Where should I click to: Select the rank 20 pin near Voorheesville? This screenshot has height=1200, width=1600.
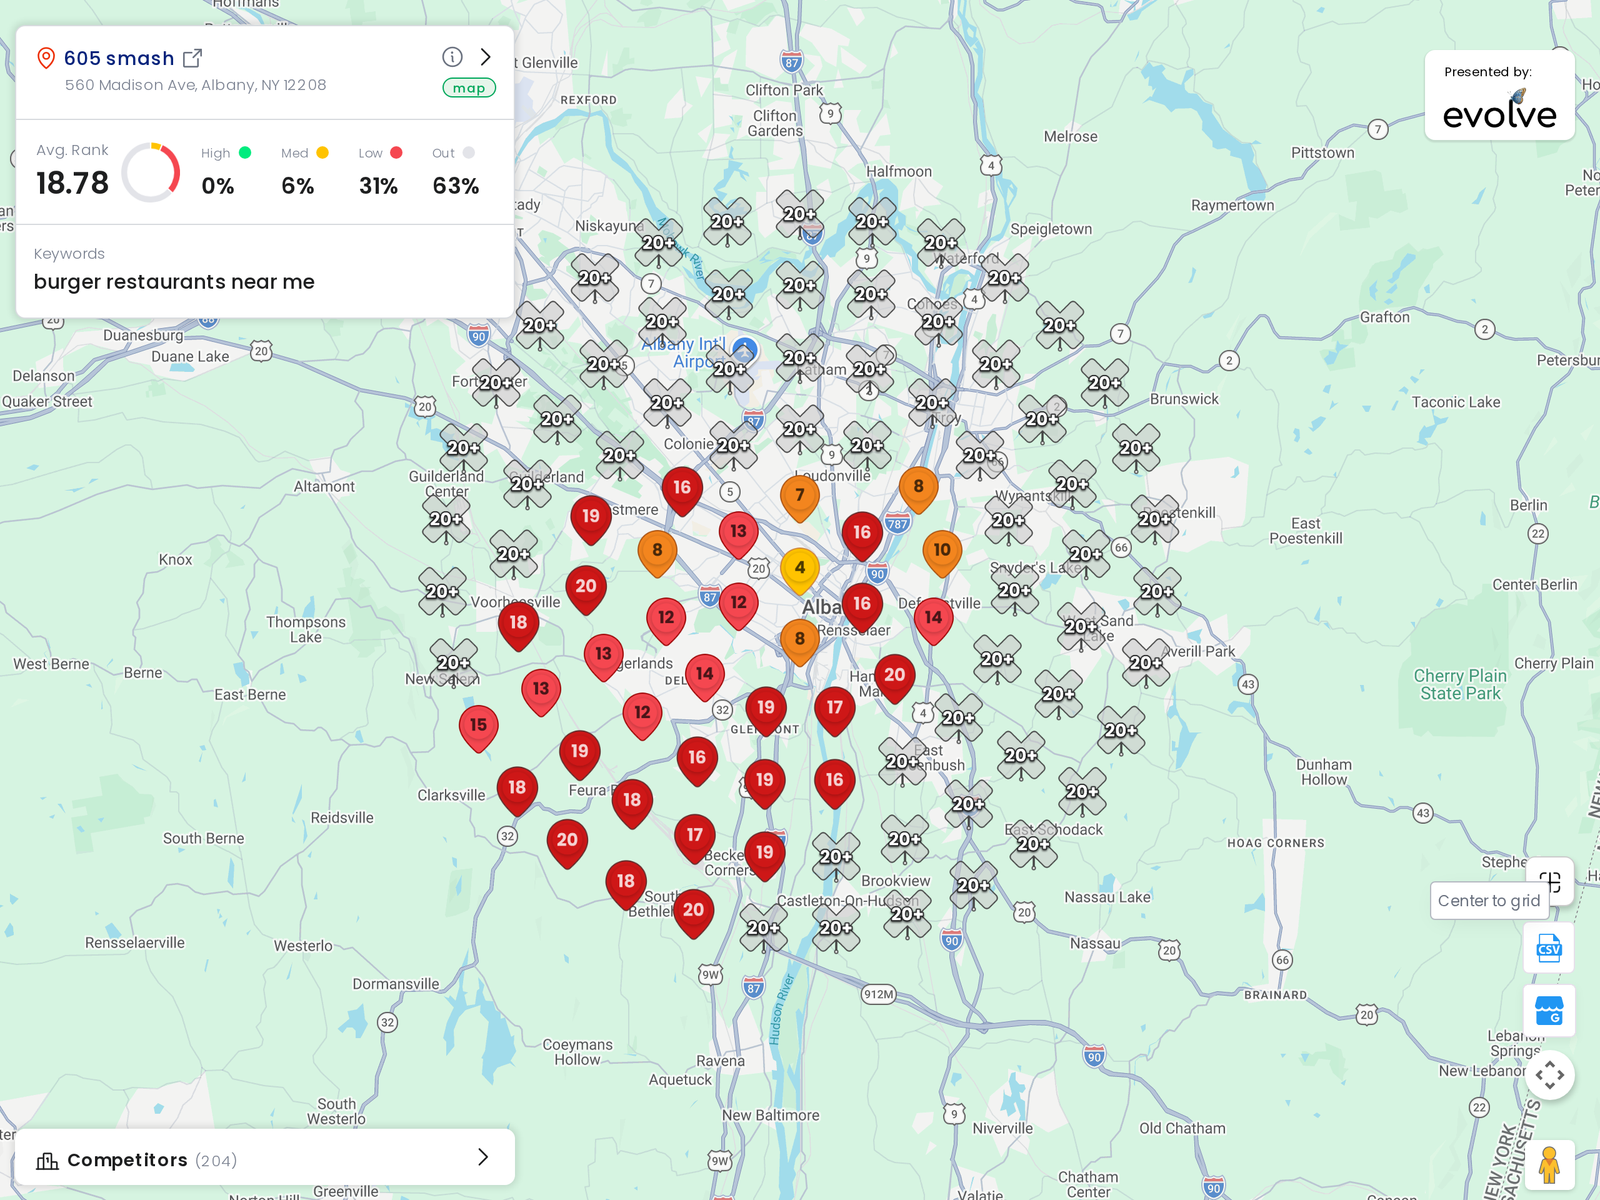coord(586,591)
